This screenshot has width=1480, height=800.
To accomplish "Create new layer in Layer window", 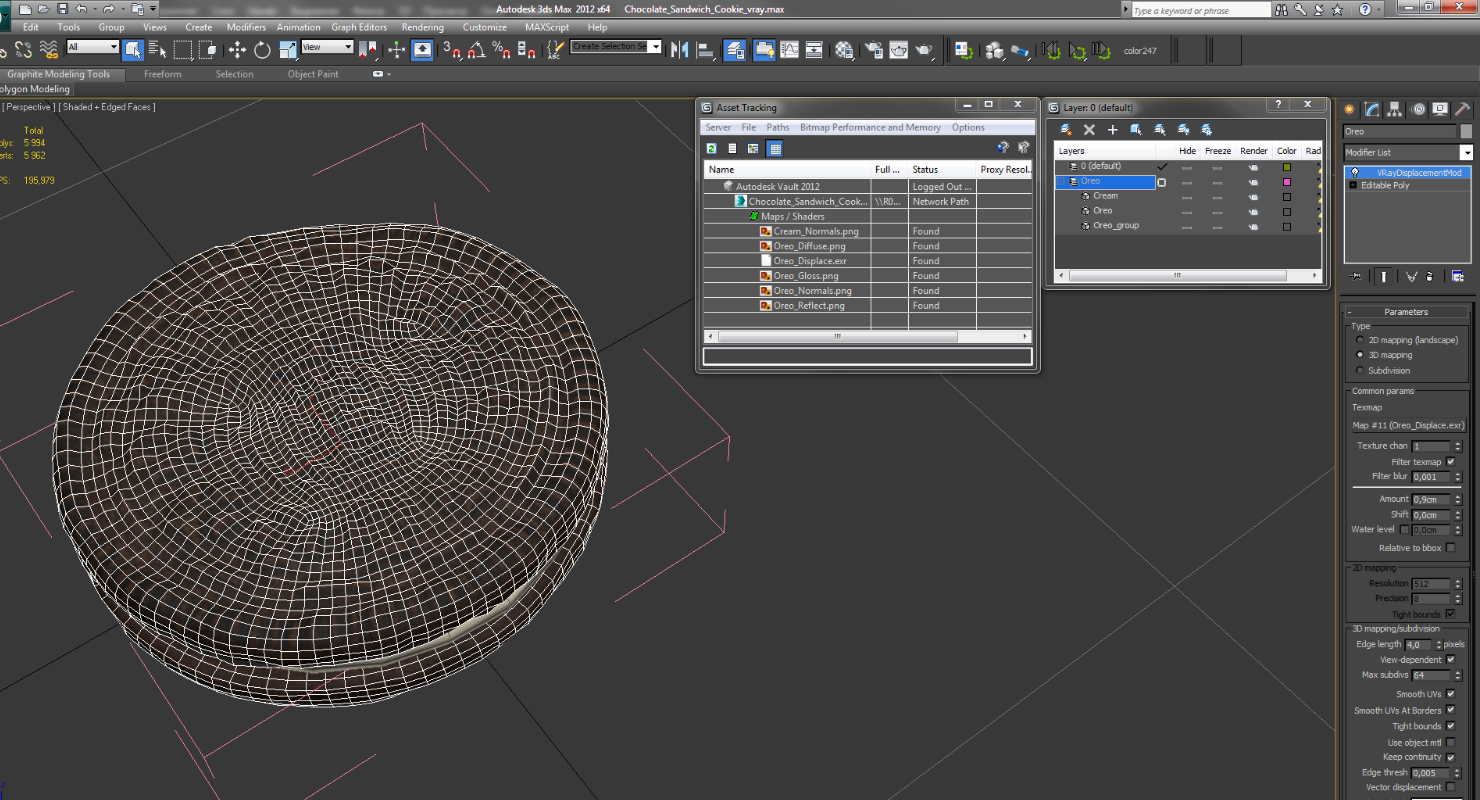I will (1066, 129).
